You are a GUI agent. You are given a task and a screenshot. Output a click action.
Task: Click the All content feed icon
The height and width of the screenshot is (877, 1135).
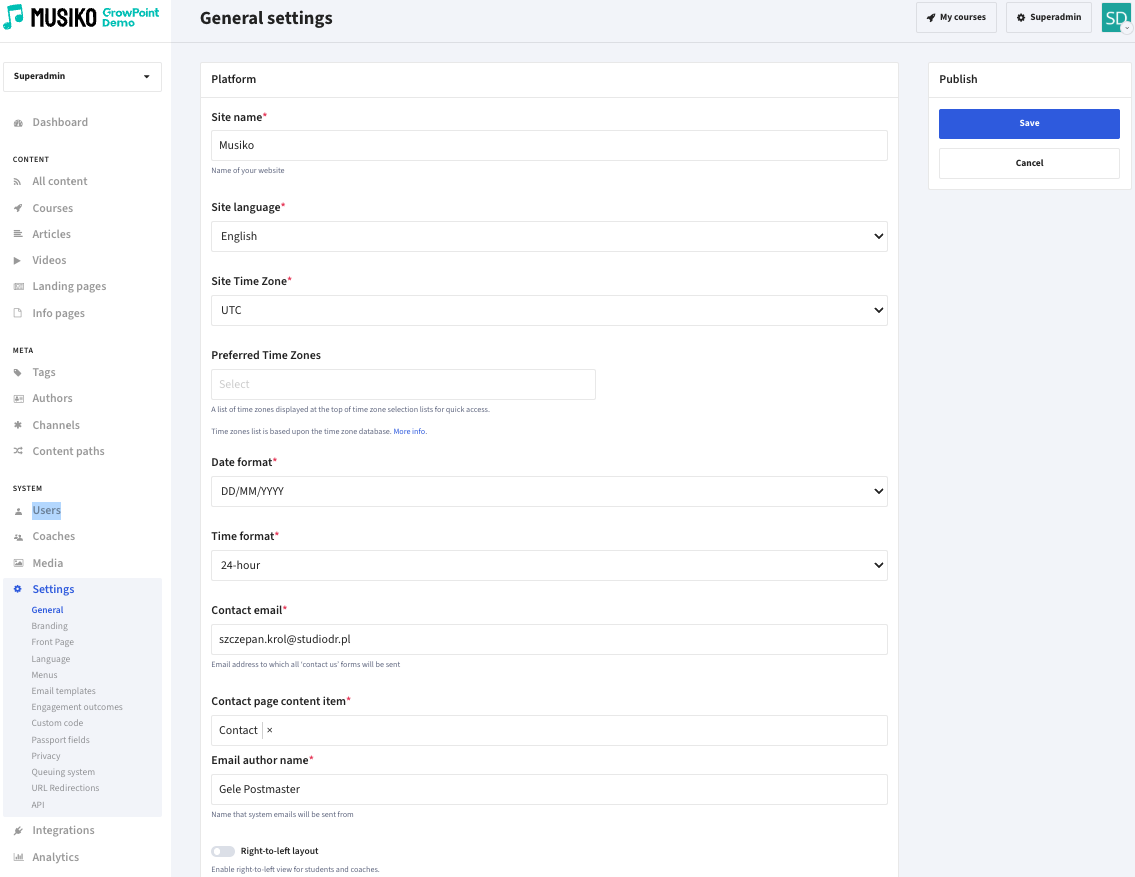pos(18,182)
